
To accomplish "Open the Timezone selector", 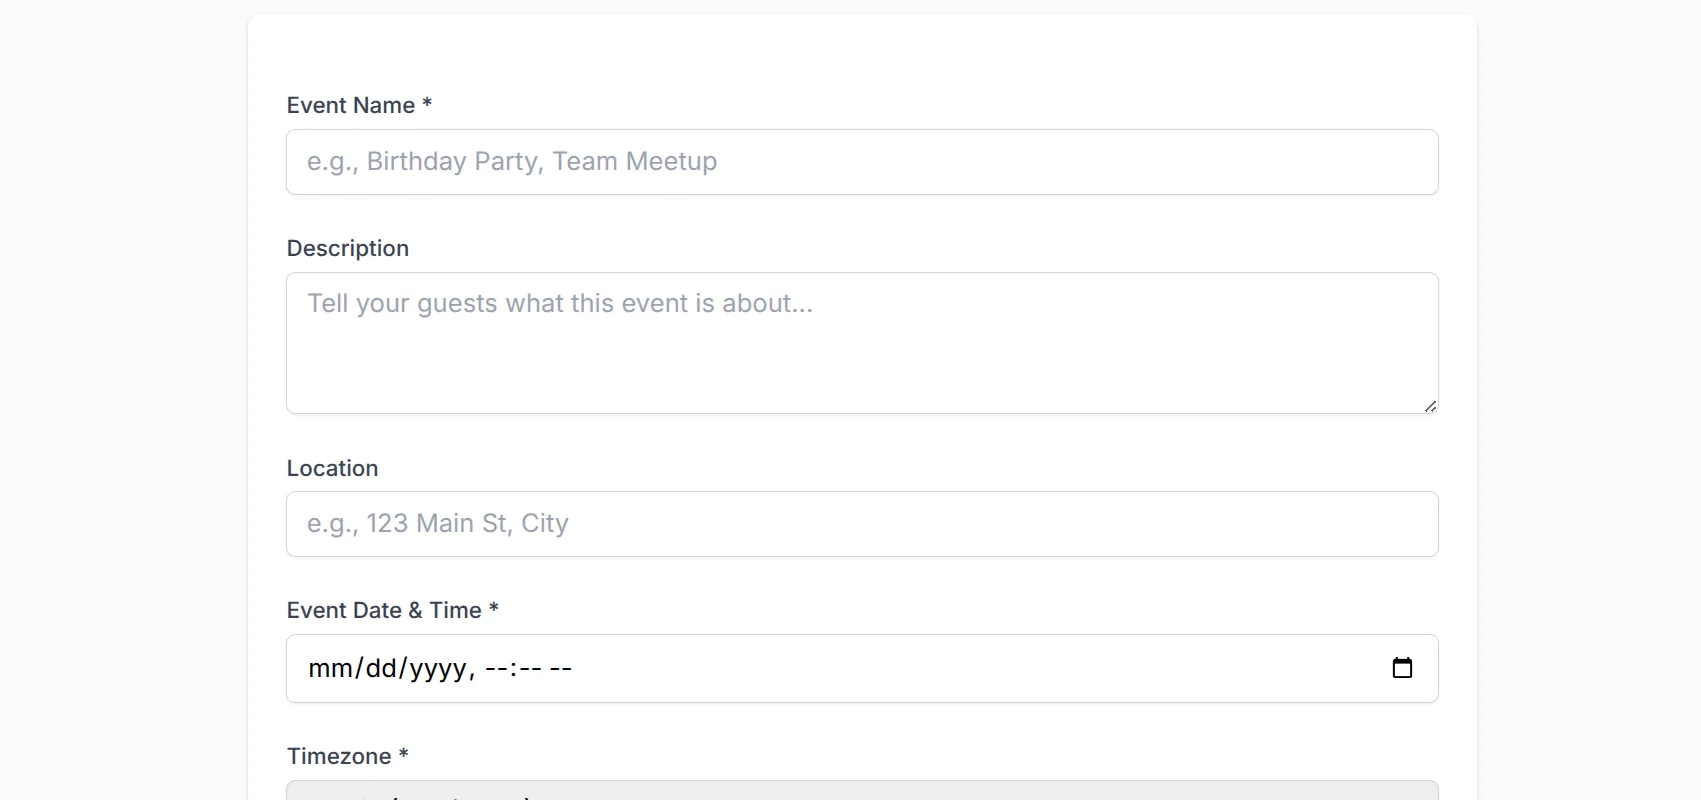I will click(860, 795).
